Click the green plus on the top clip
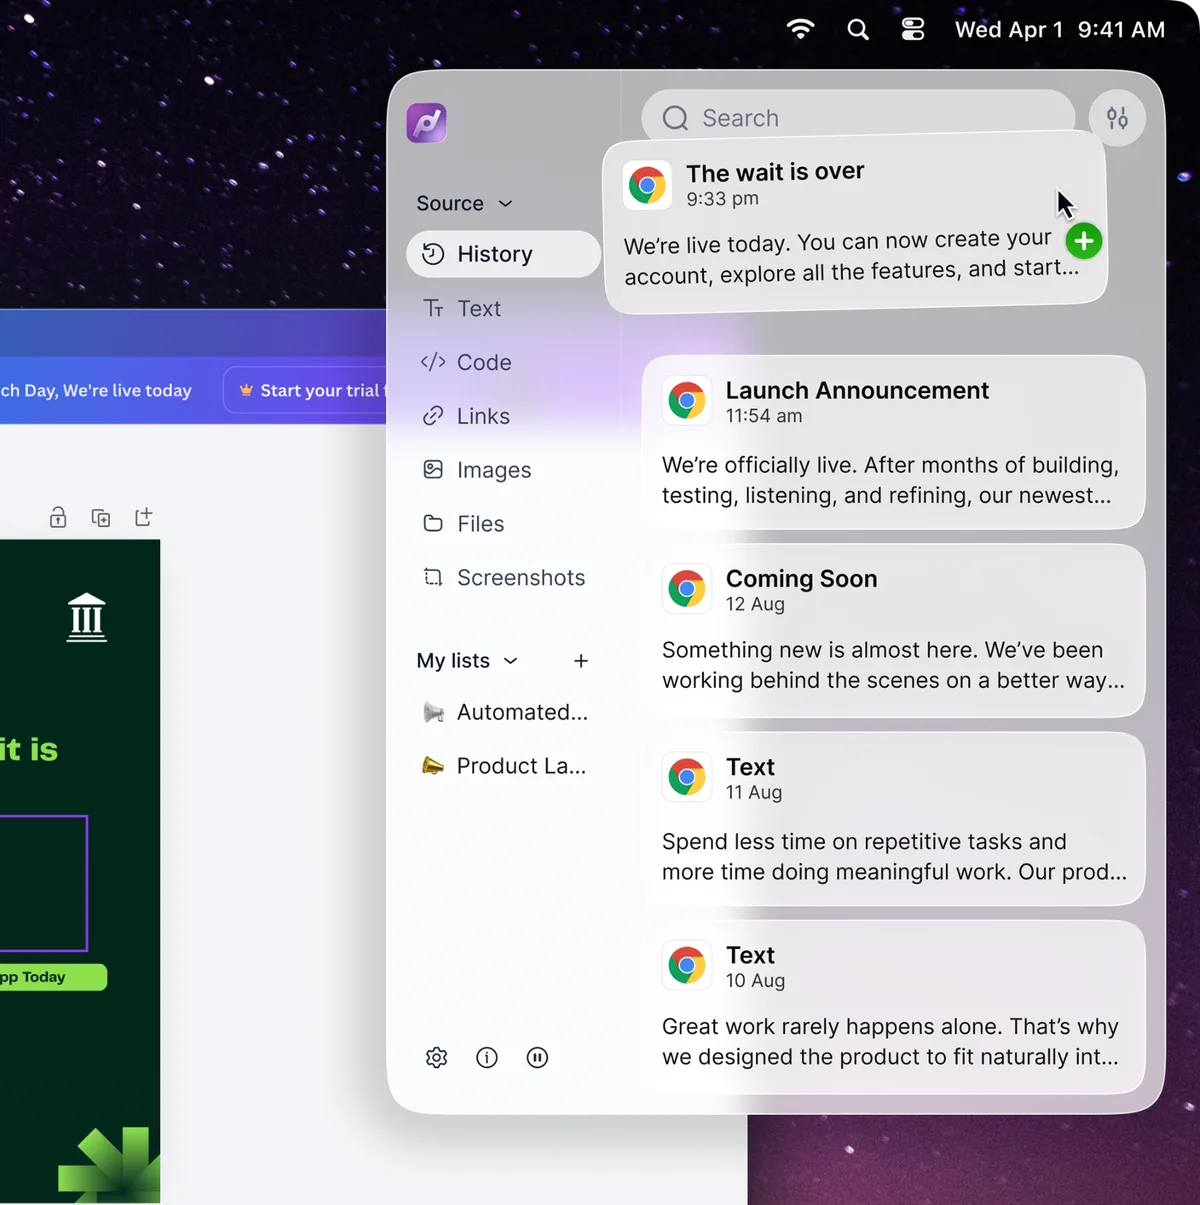The height and width of the screenshot is (1205, 1200). pyautogui.click(x=1084, y=241)
